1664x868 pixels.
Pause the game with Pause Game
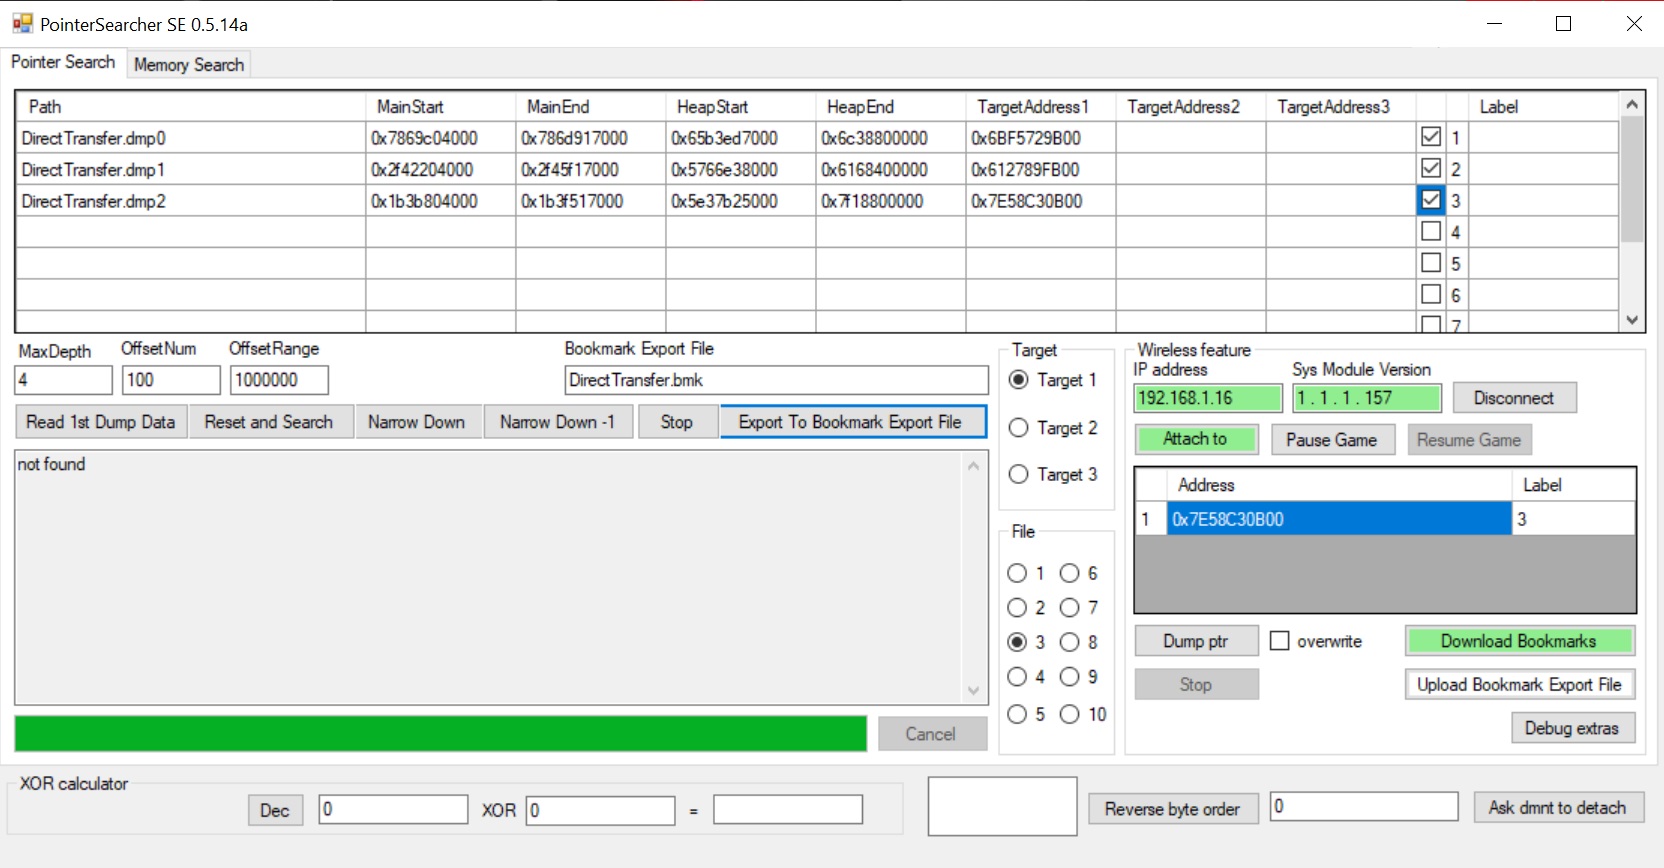1332,440
